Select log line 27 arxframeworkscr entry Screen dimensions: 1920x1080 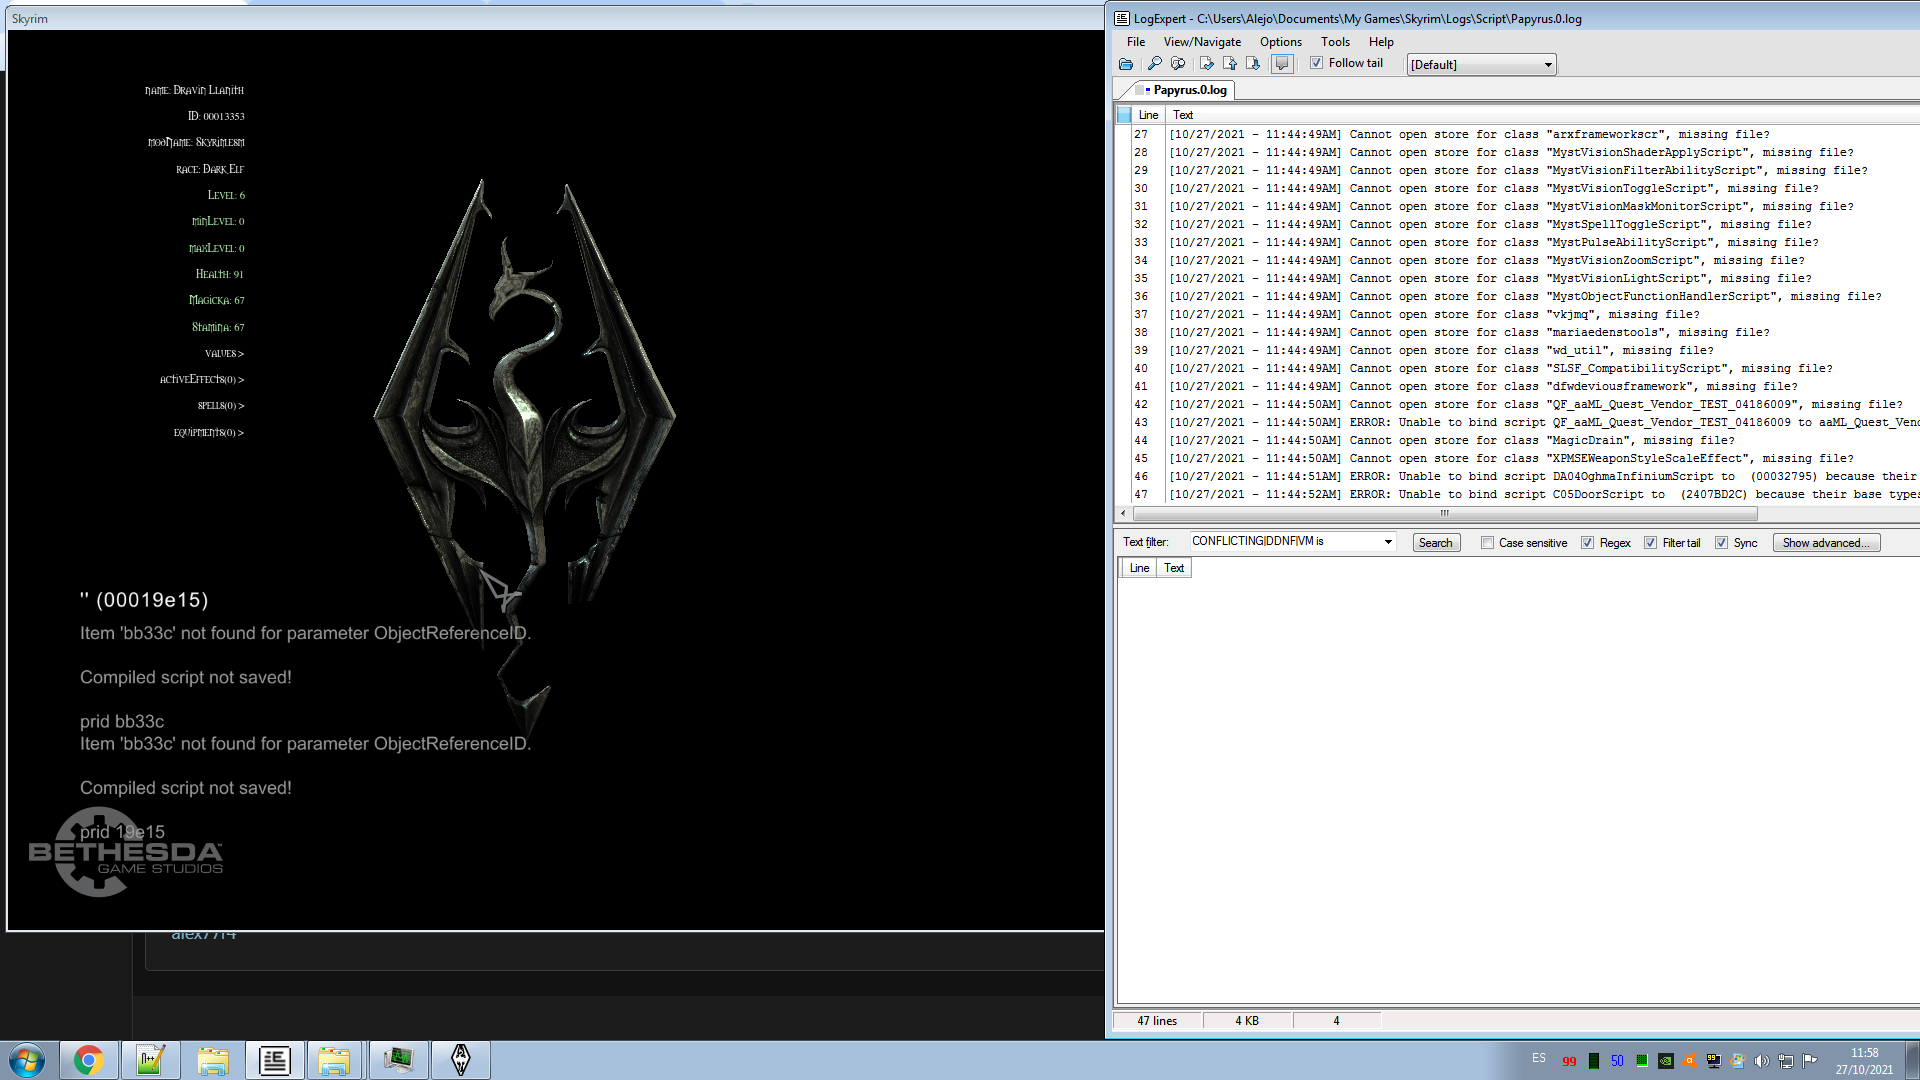tap(1525, 135)
